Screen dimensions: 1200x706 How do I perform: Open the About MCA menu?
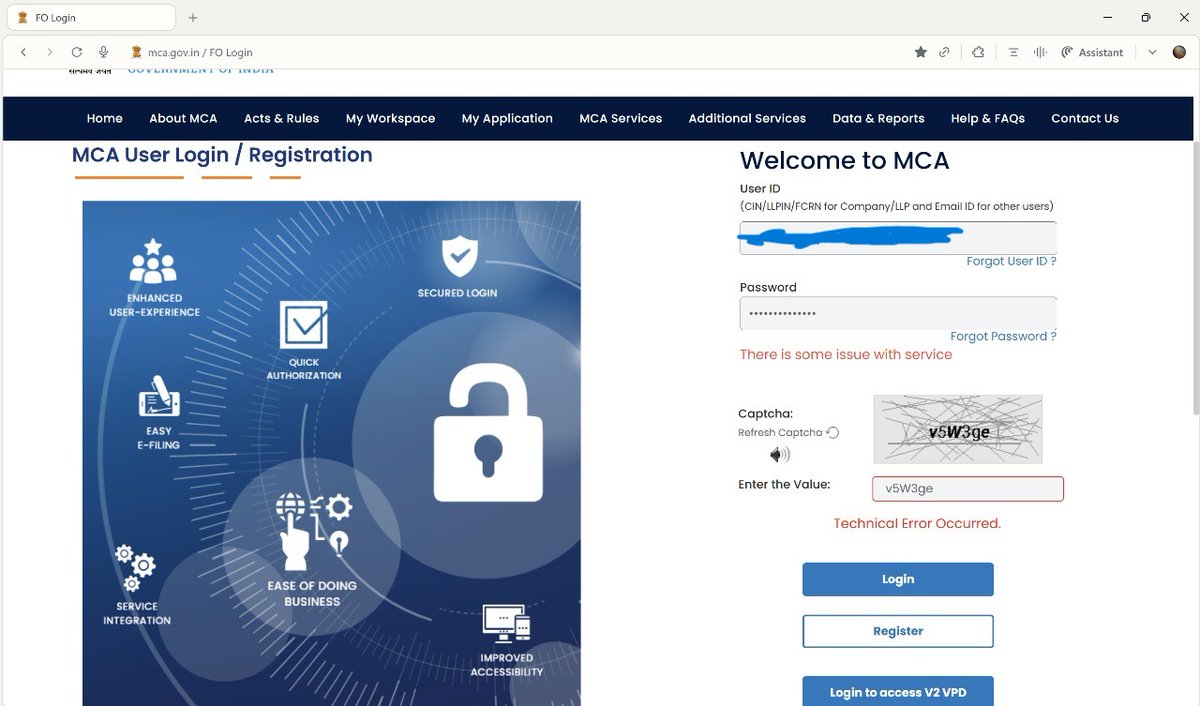pyautogui.click(x=183, y=118)
